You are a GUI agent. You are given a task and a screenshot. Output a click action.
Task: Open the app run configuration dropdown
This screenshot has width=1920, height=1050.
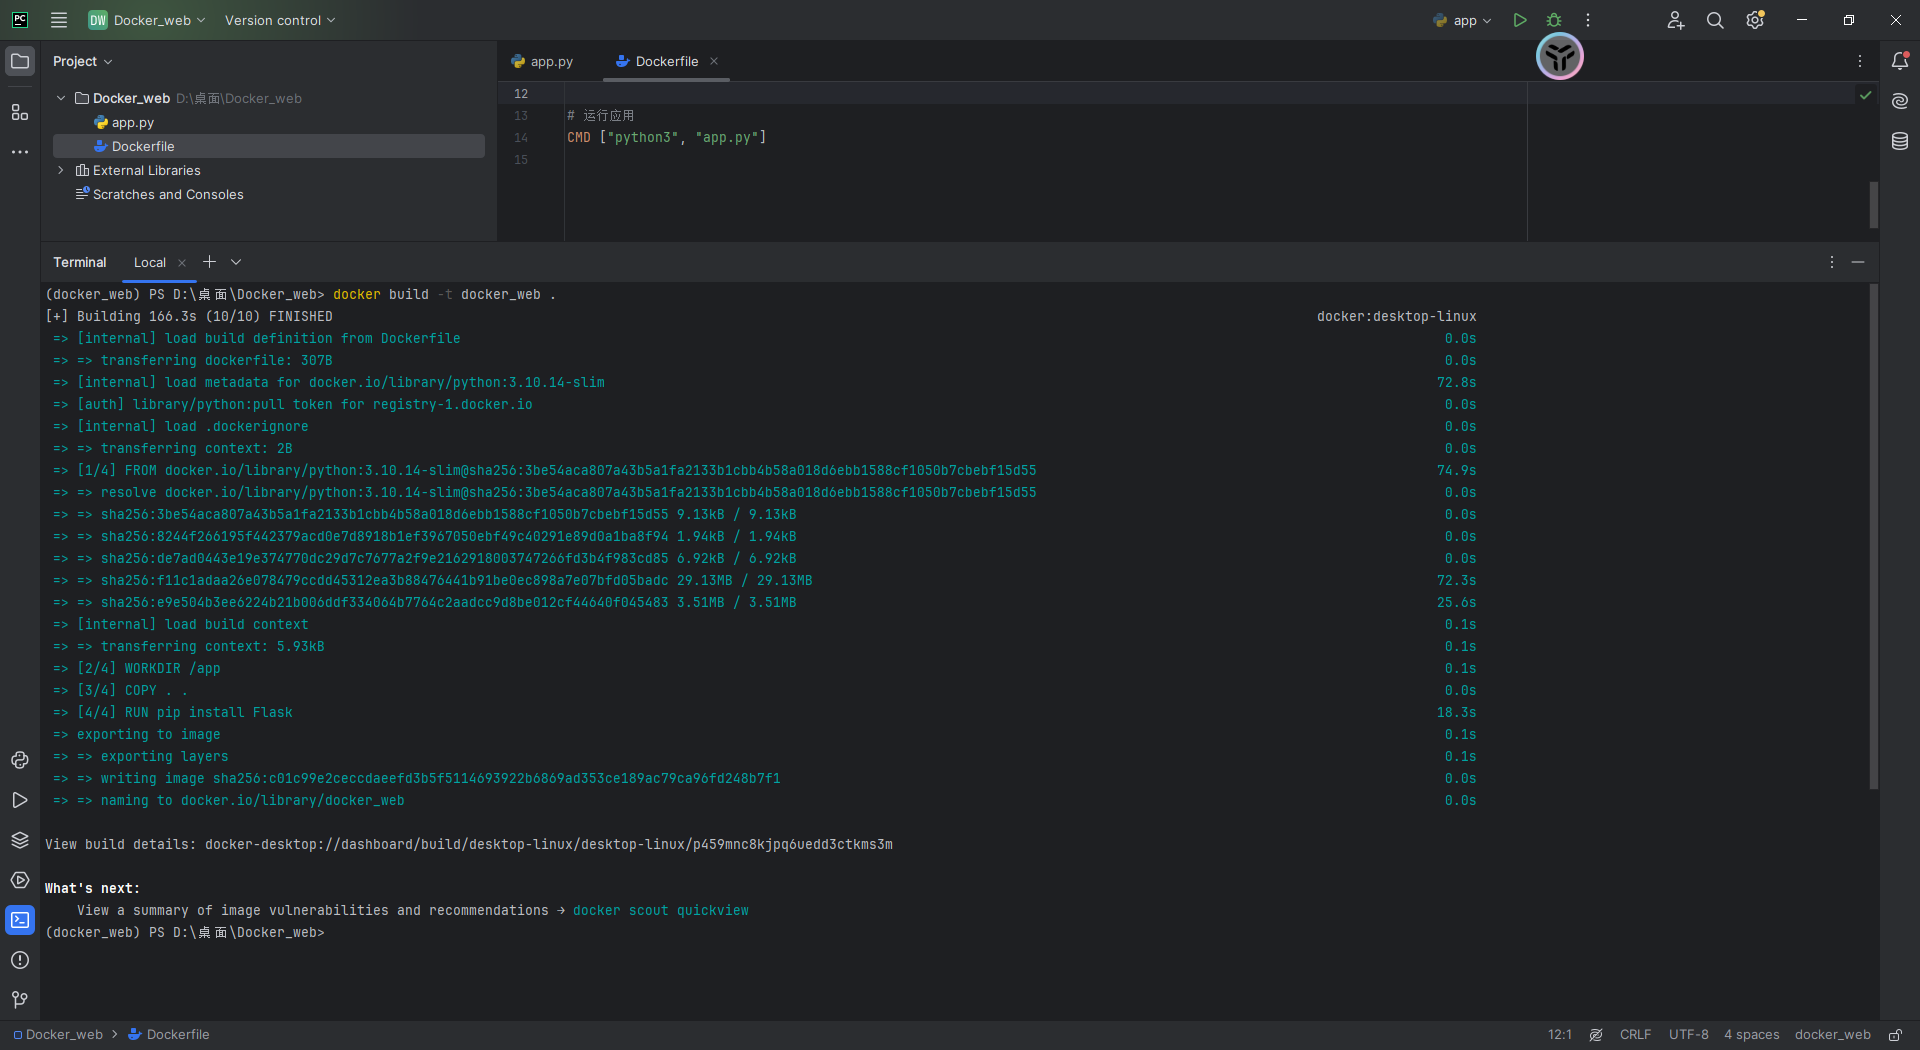pos(1463,20)
